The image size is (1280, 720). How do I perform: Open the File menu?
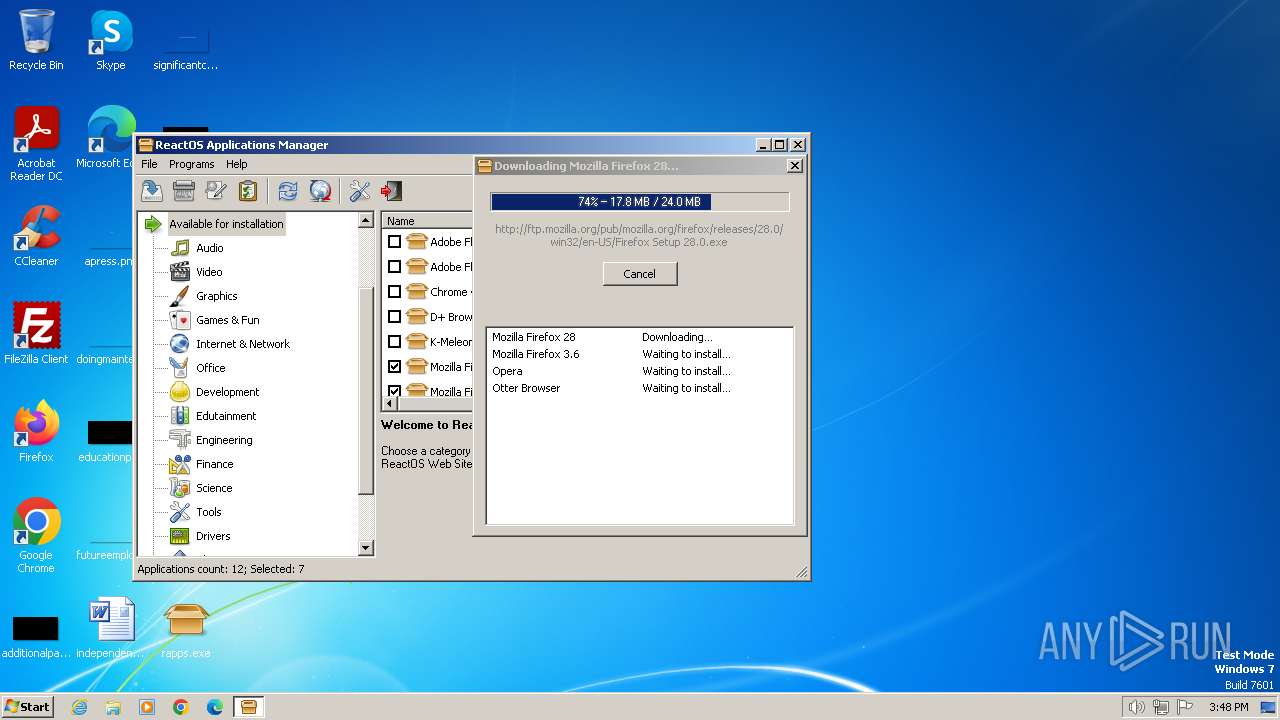(149, 164)
